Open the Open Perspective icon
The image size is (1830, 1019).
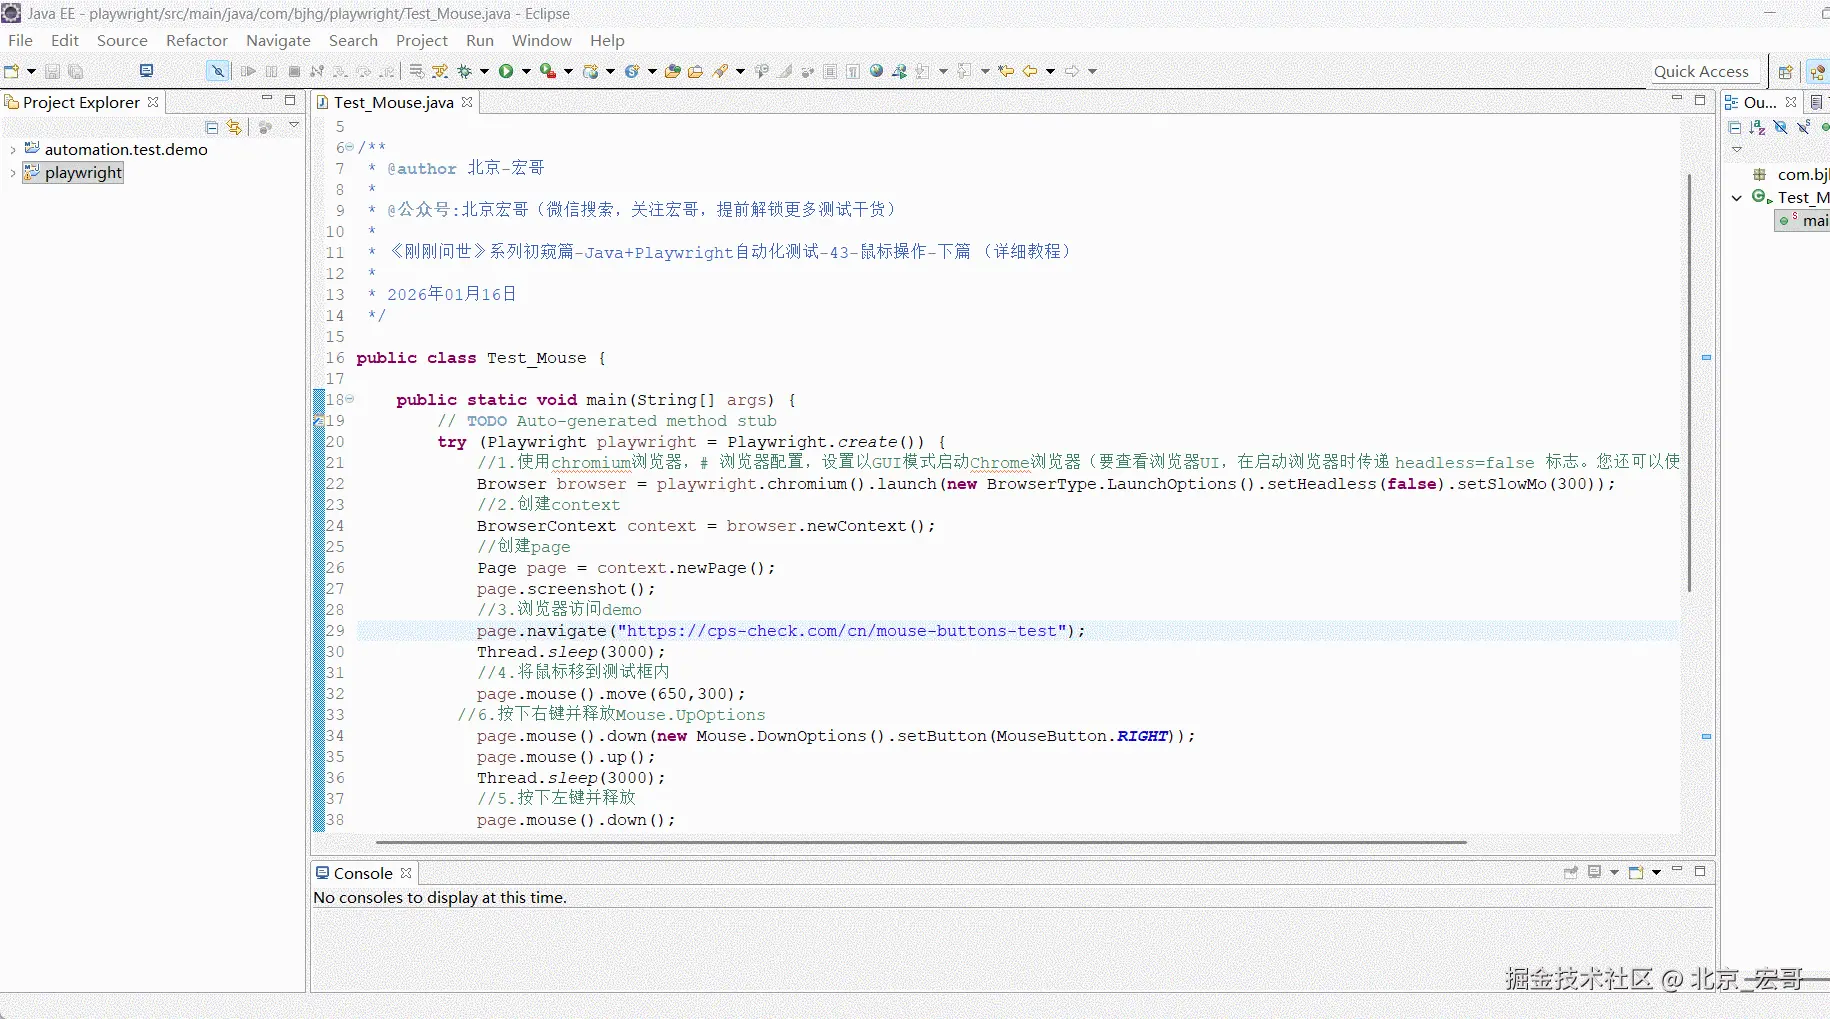1785,72
